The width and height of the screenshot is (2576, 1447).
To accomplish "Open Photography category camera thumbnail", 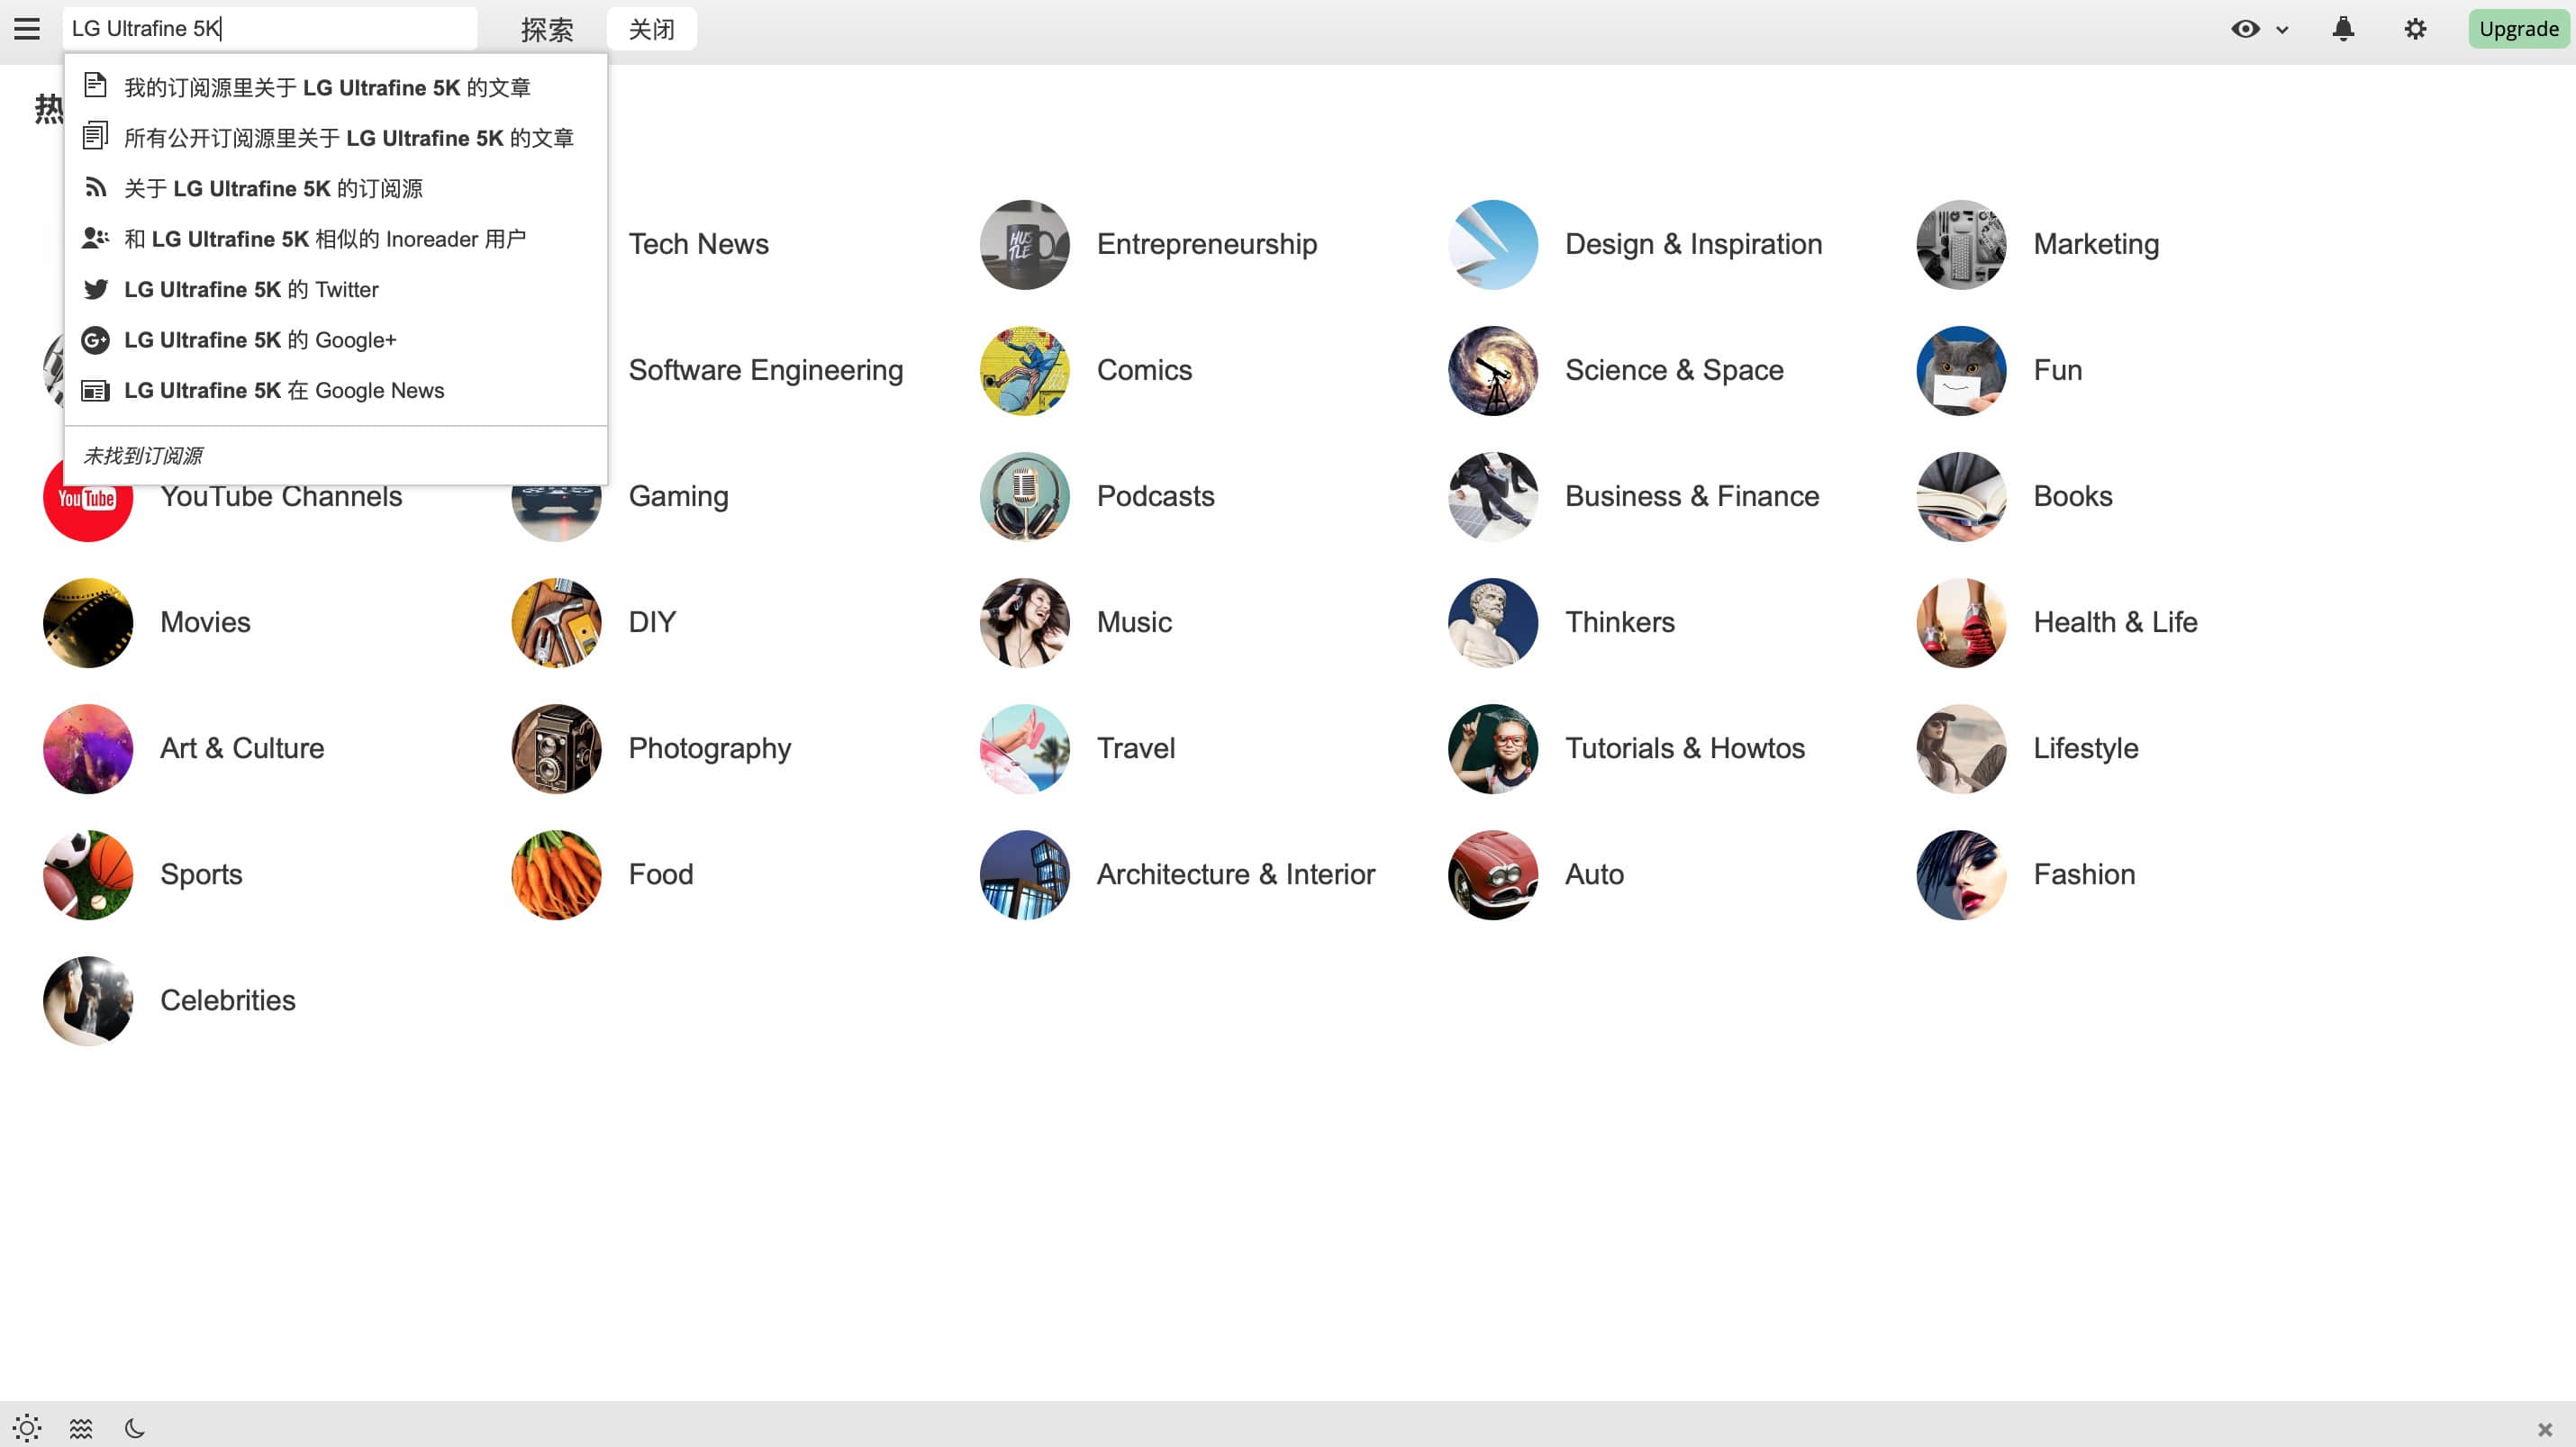I will pyautogui.click(x=556, y=749).
